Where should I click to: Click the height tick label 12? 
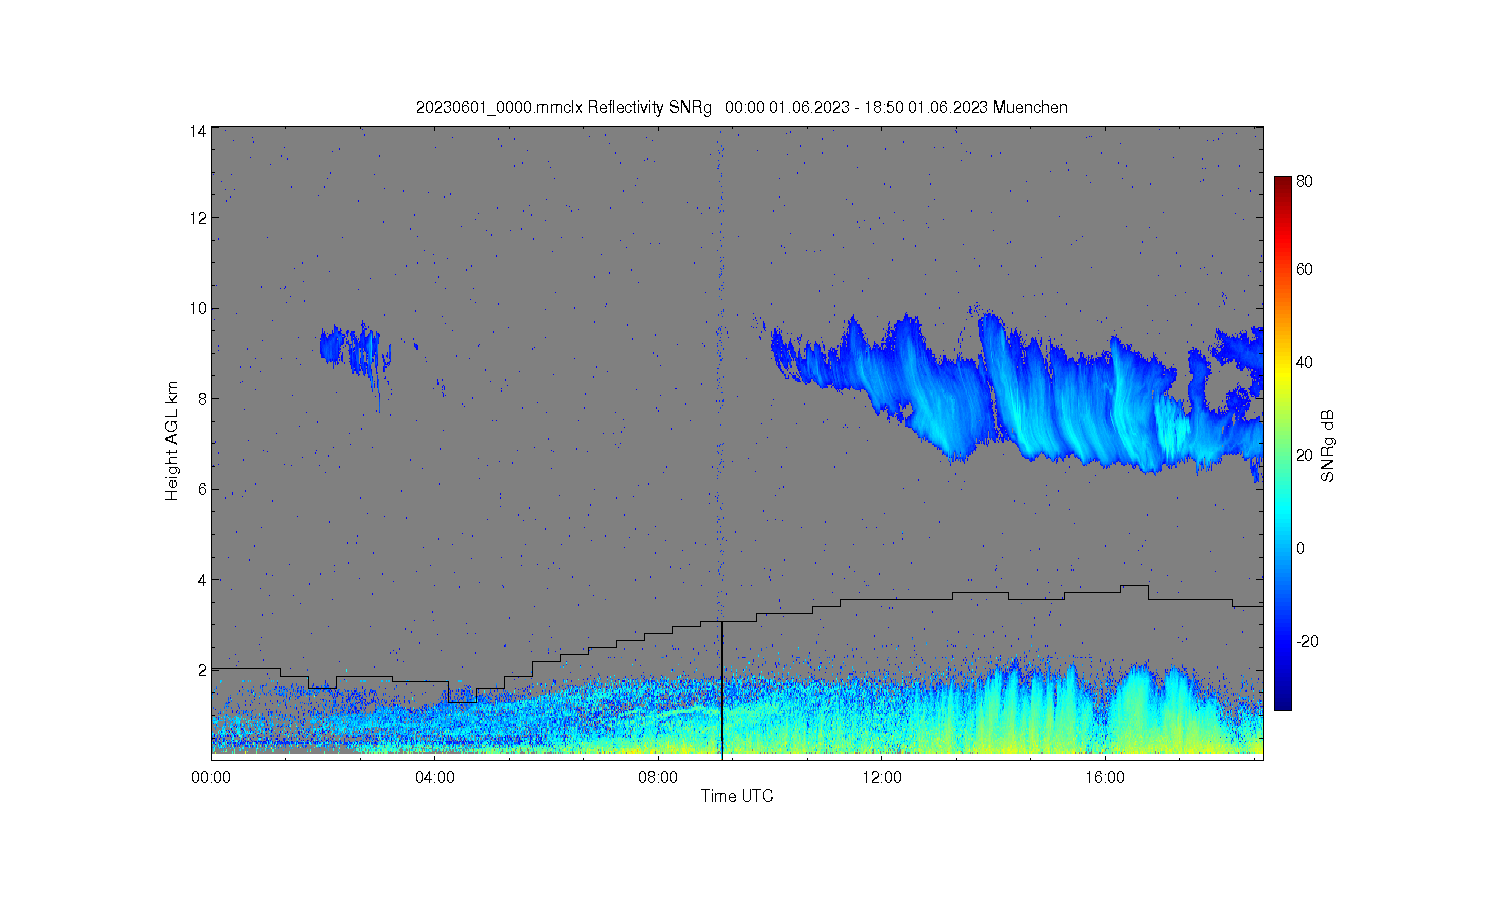point(198,218)
